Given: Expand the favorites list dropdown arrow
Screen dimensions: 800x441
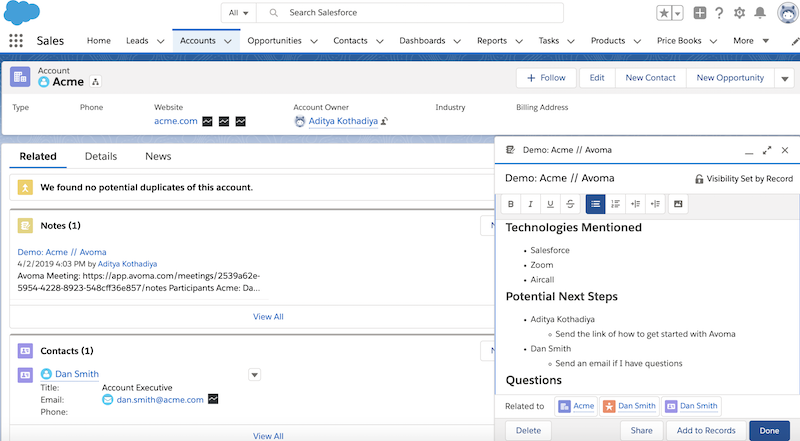Looking at the screenshot, I should coord(678,13).
